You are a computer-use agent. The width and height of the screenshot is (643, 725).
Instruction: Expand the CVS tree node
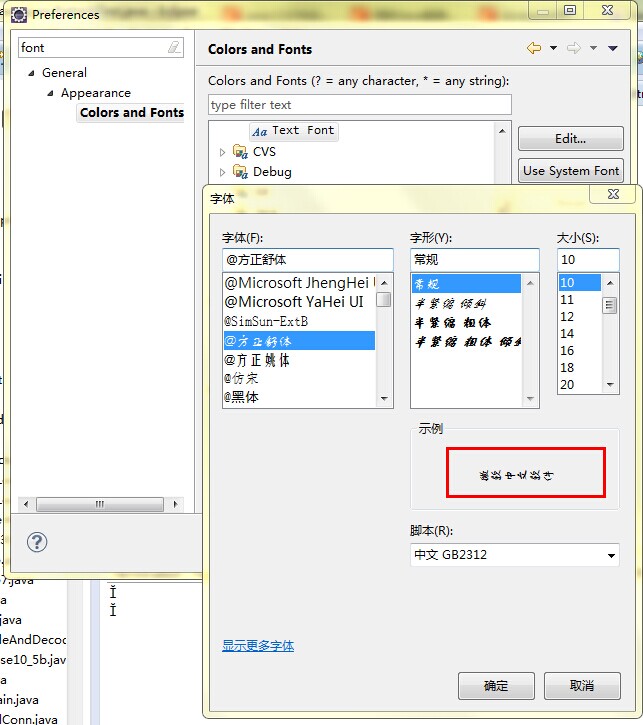(223, 152)
